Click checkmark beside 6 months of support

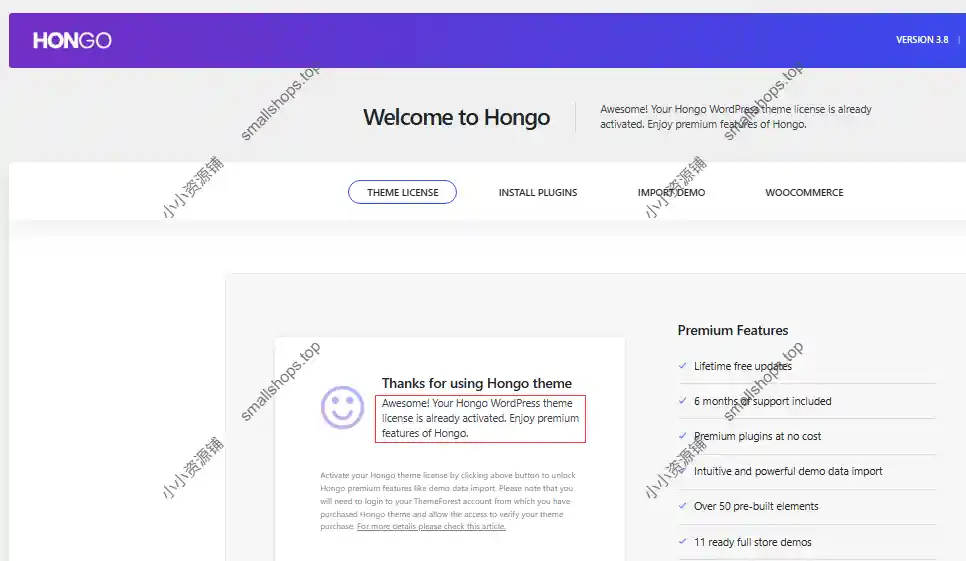(x=683, y=401)
